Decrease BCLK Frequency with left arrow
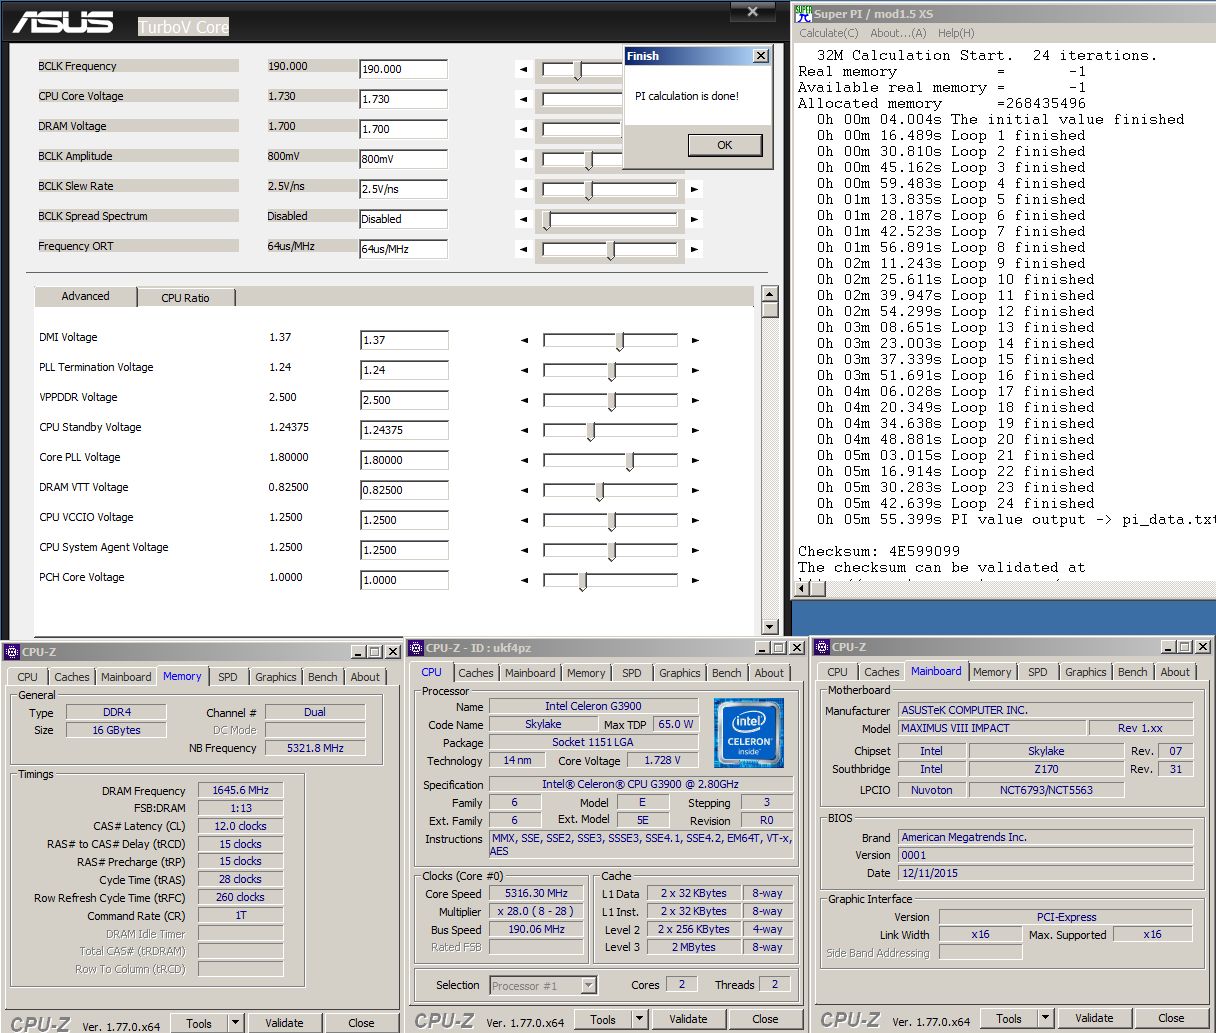This screenshot has width=1216, height=1033. pyautogui.click(x=523, y=69)
